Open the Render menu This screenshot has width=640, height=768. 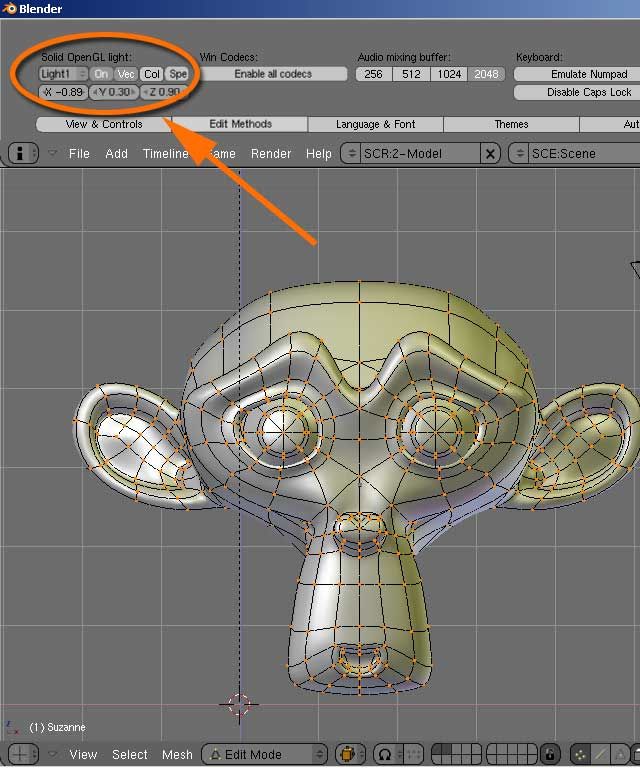tap(271, 154)
